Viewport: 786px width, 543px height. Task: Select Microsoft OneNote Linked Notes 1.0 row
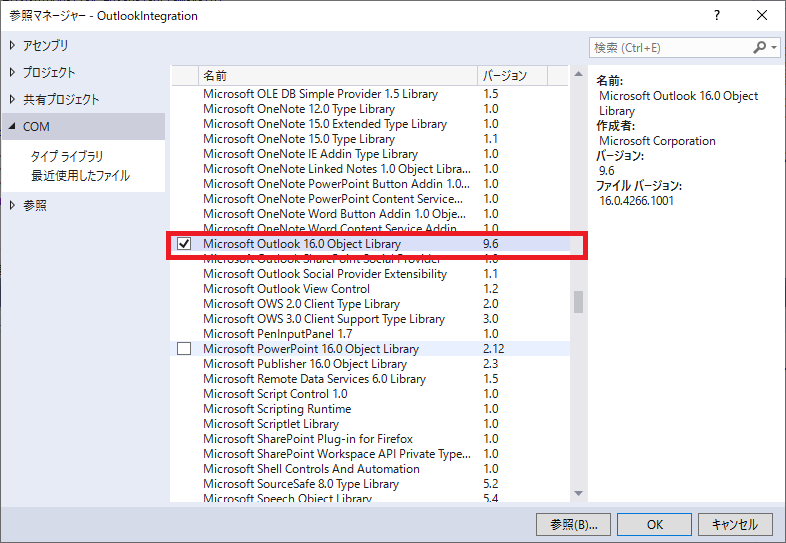370,169
